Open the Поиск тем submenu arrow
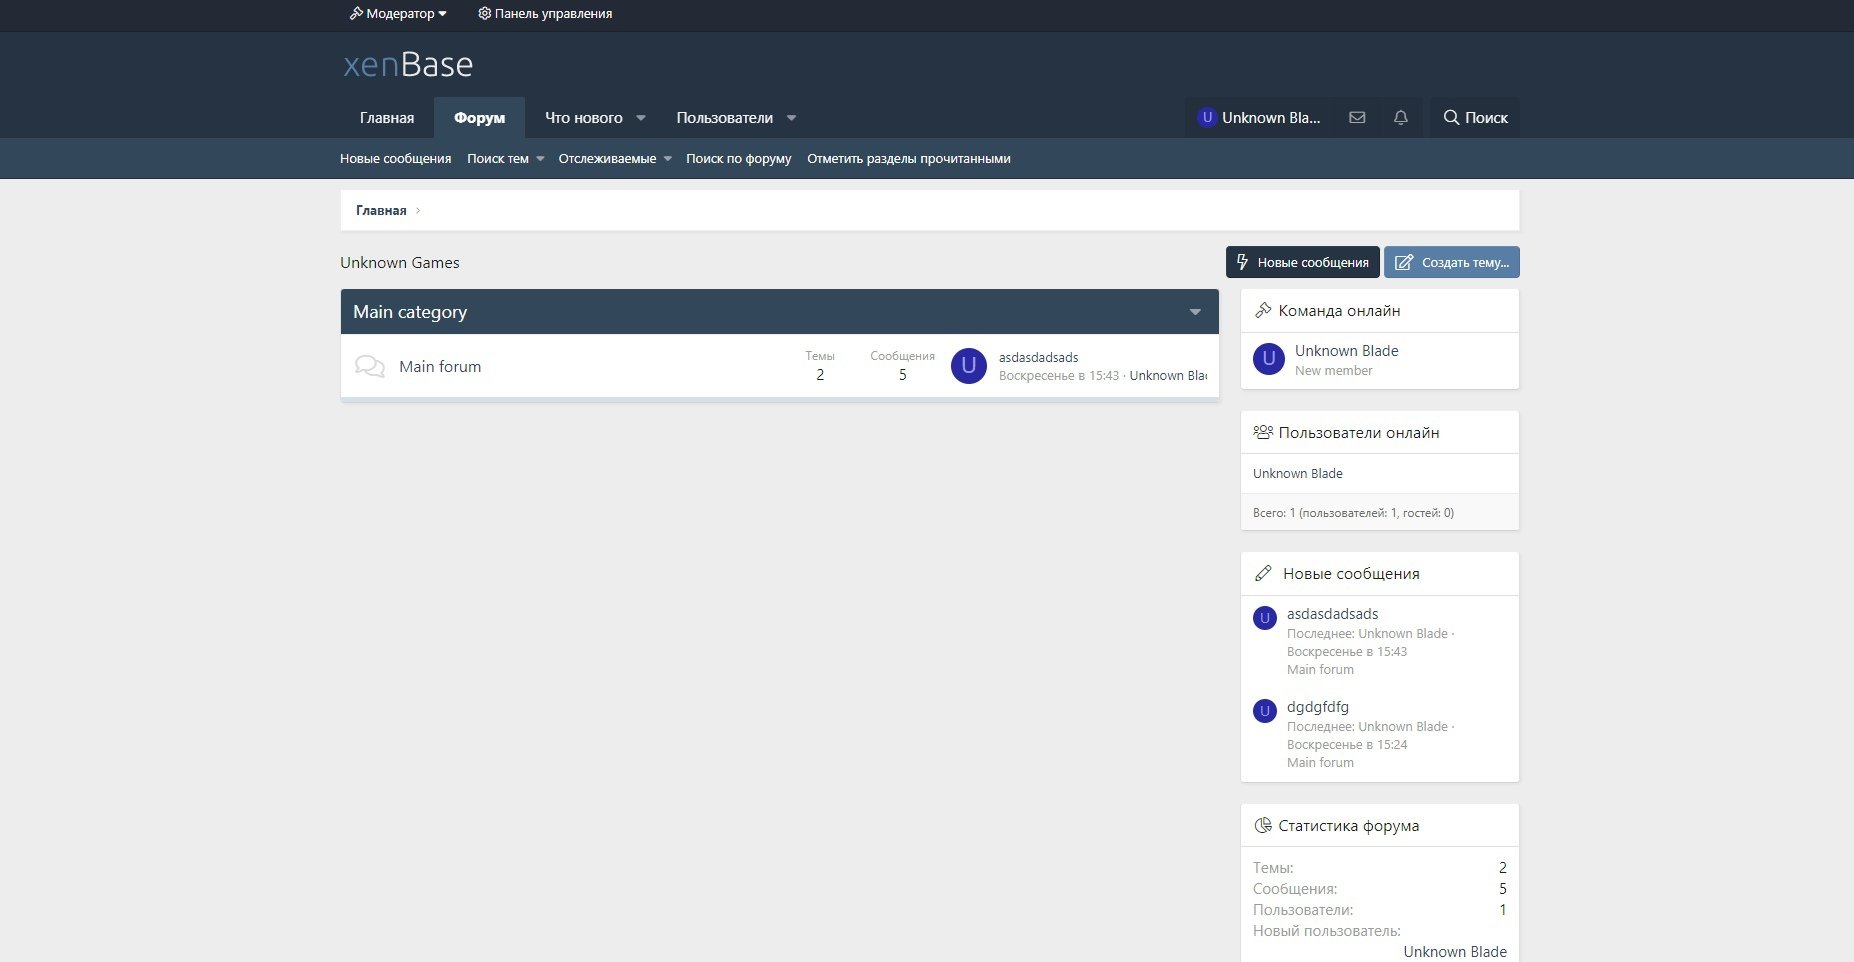Viewport: 1854px width, 962px height. coord(540,159)
